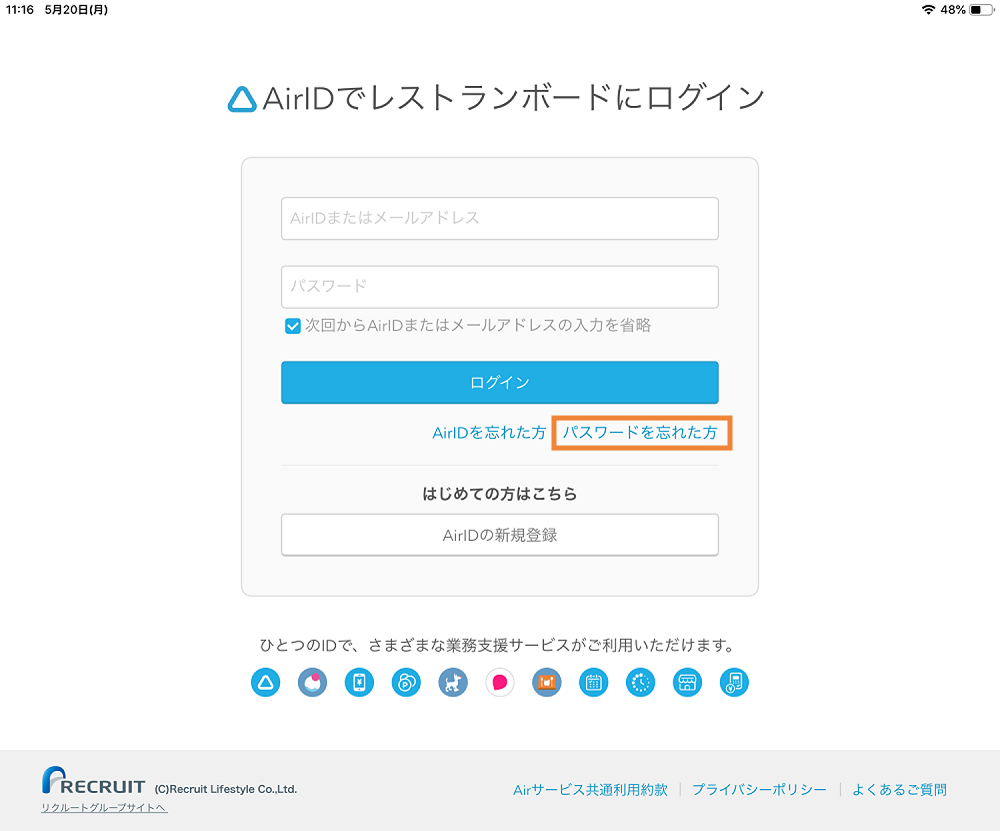Click the はじめての方はこちら heading text

[x=500, y=494]
